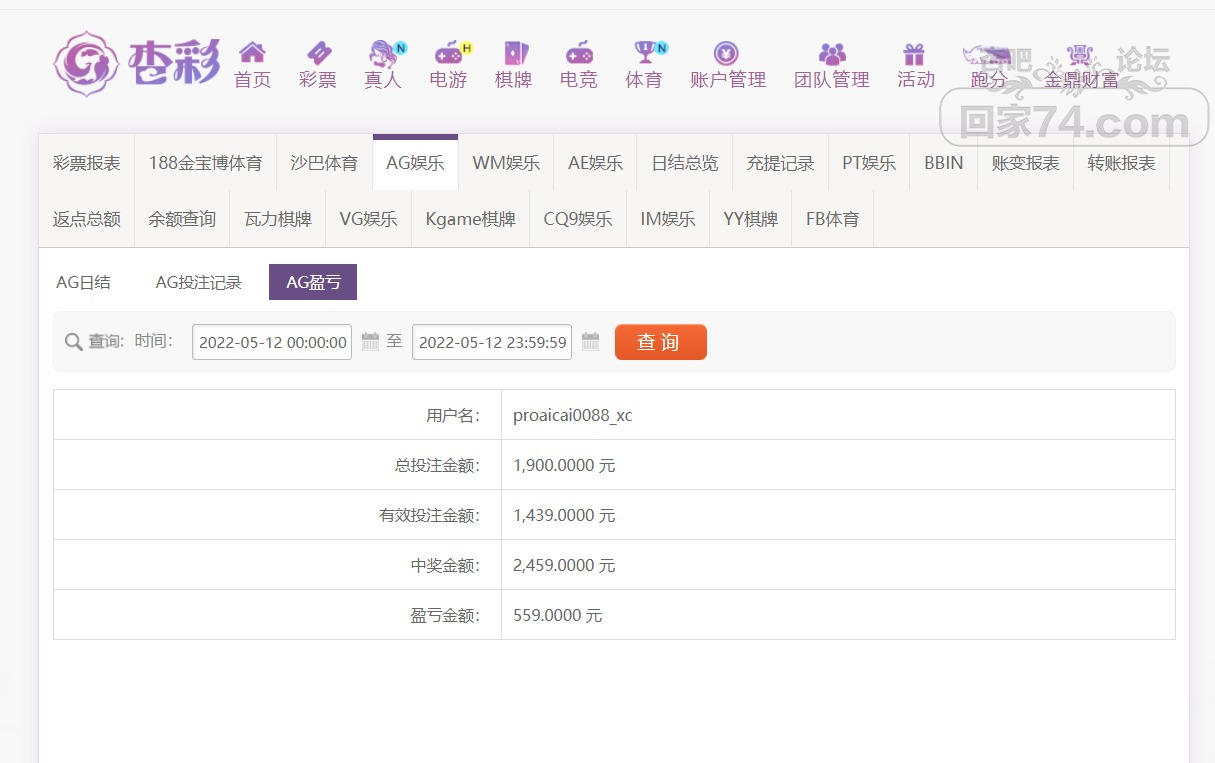This screenshot has height=763, width=1215.
Task: Open the 返点总额 tab
Action: click(87, 219)
